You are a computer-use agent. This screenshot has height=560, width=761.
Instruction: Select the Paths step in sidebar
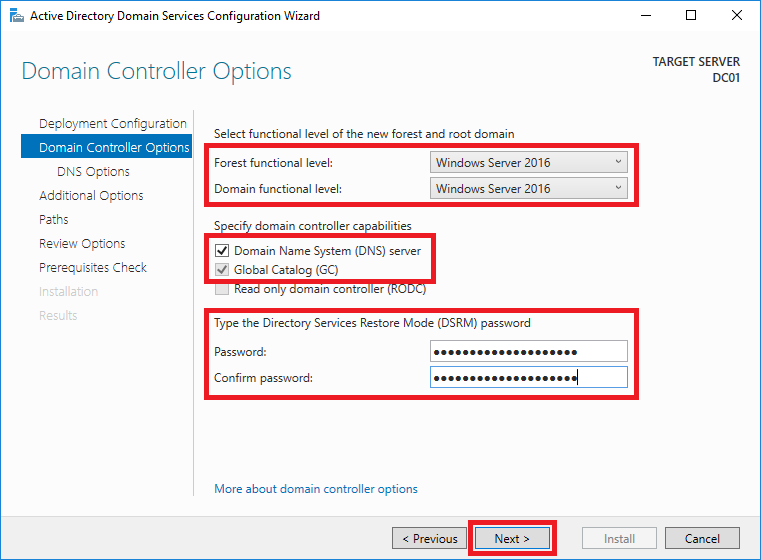coord(53,219)
